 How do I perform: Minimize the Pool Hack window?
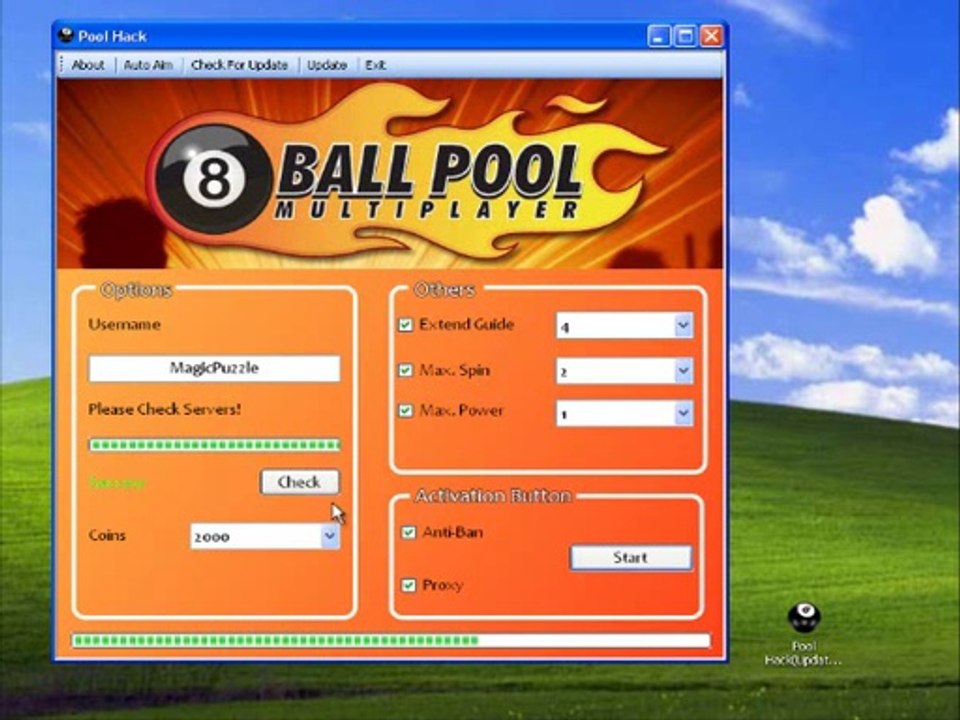658,37
